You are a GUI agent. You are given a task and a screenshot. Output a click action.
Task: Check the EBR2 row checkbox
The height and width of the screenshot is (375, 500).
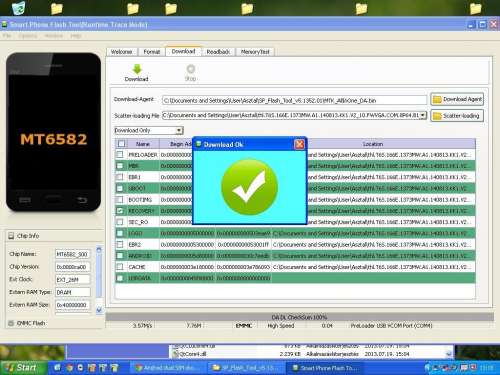(x=120, y=244)
